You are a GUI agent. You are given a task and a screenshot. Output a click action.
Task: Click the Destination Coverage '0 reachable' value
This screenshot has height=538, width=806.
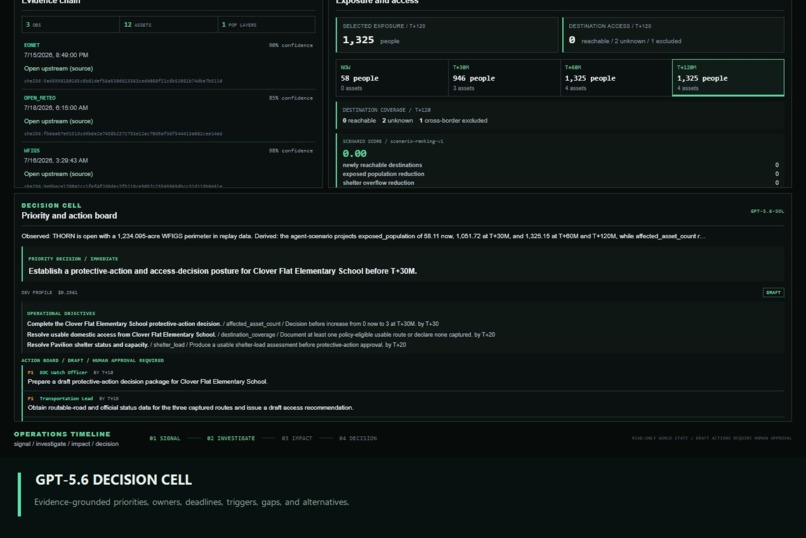click(359, 121)
